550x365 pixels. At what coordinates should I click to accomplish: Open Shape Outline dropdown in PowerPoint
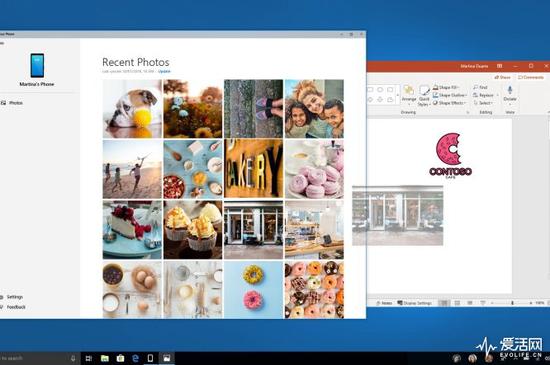[x=450, y=95]
